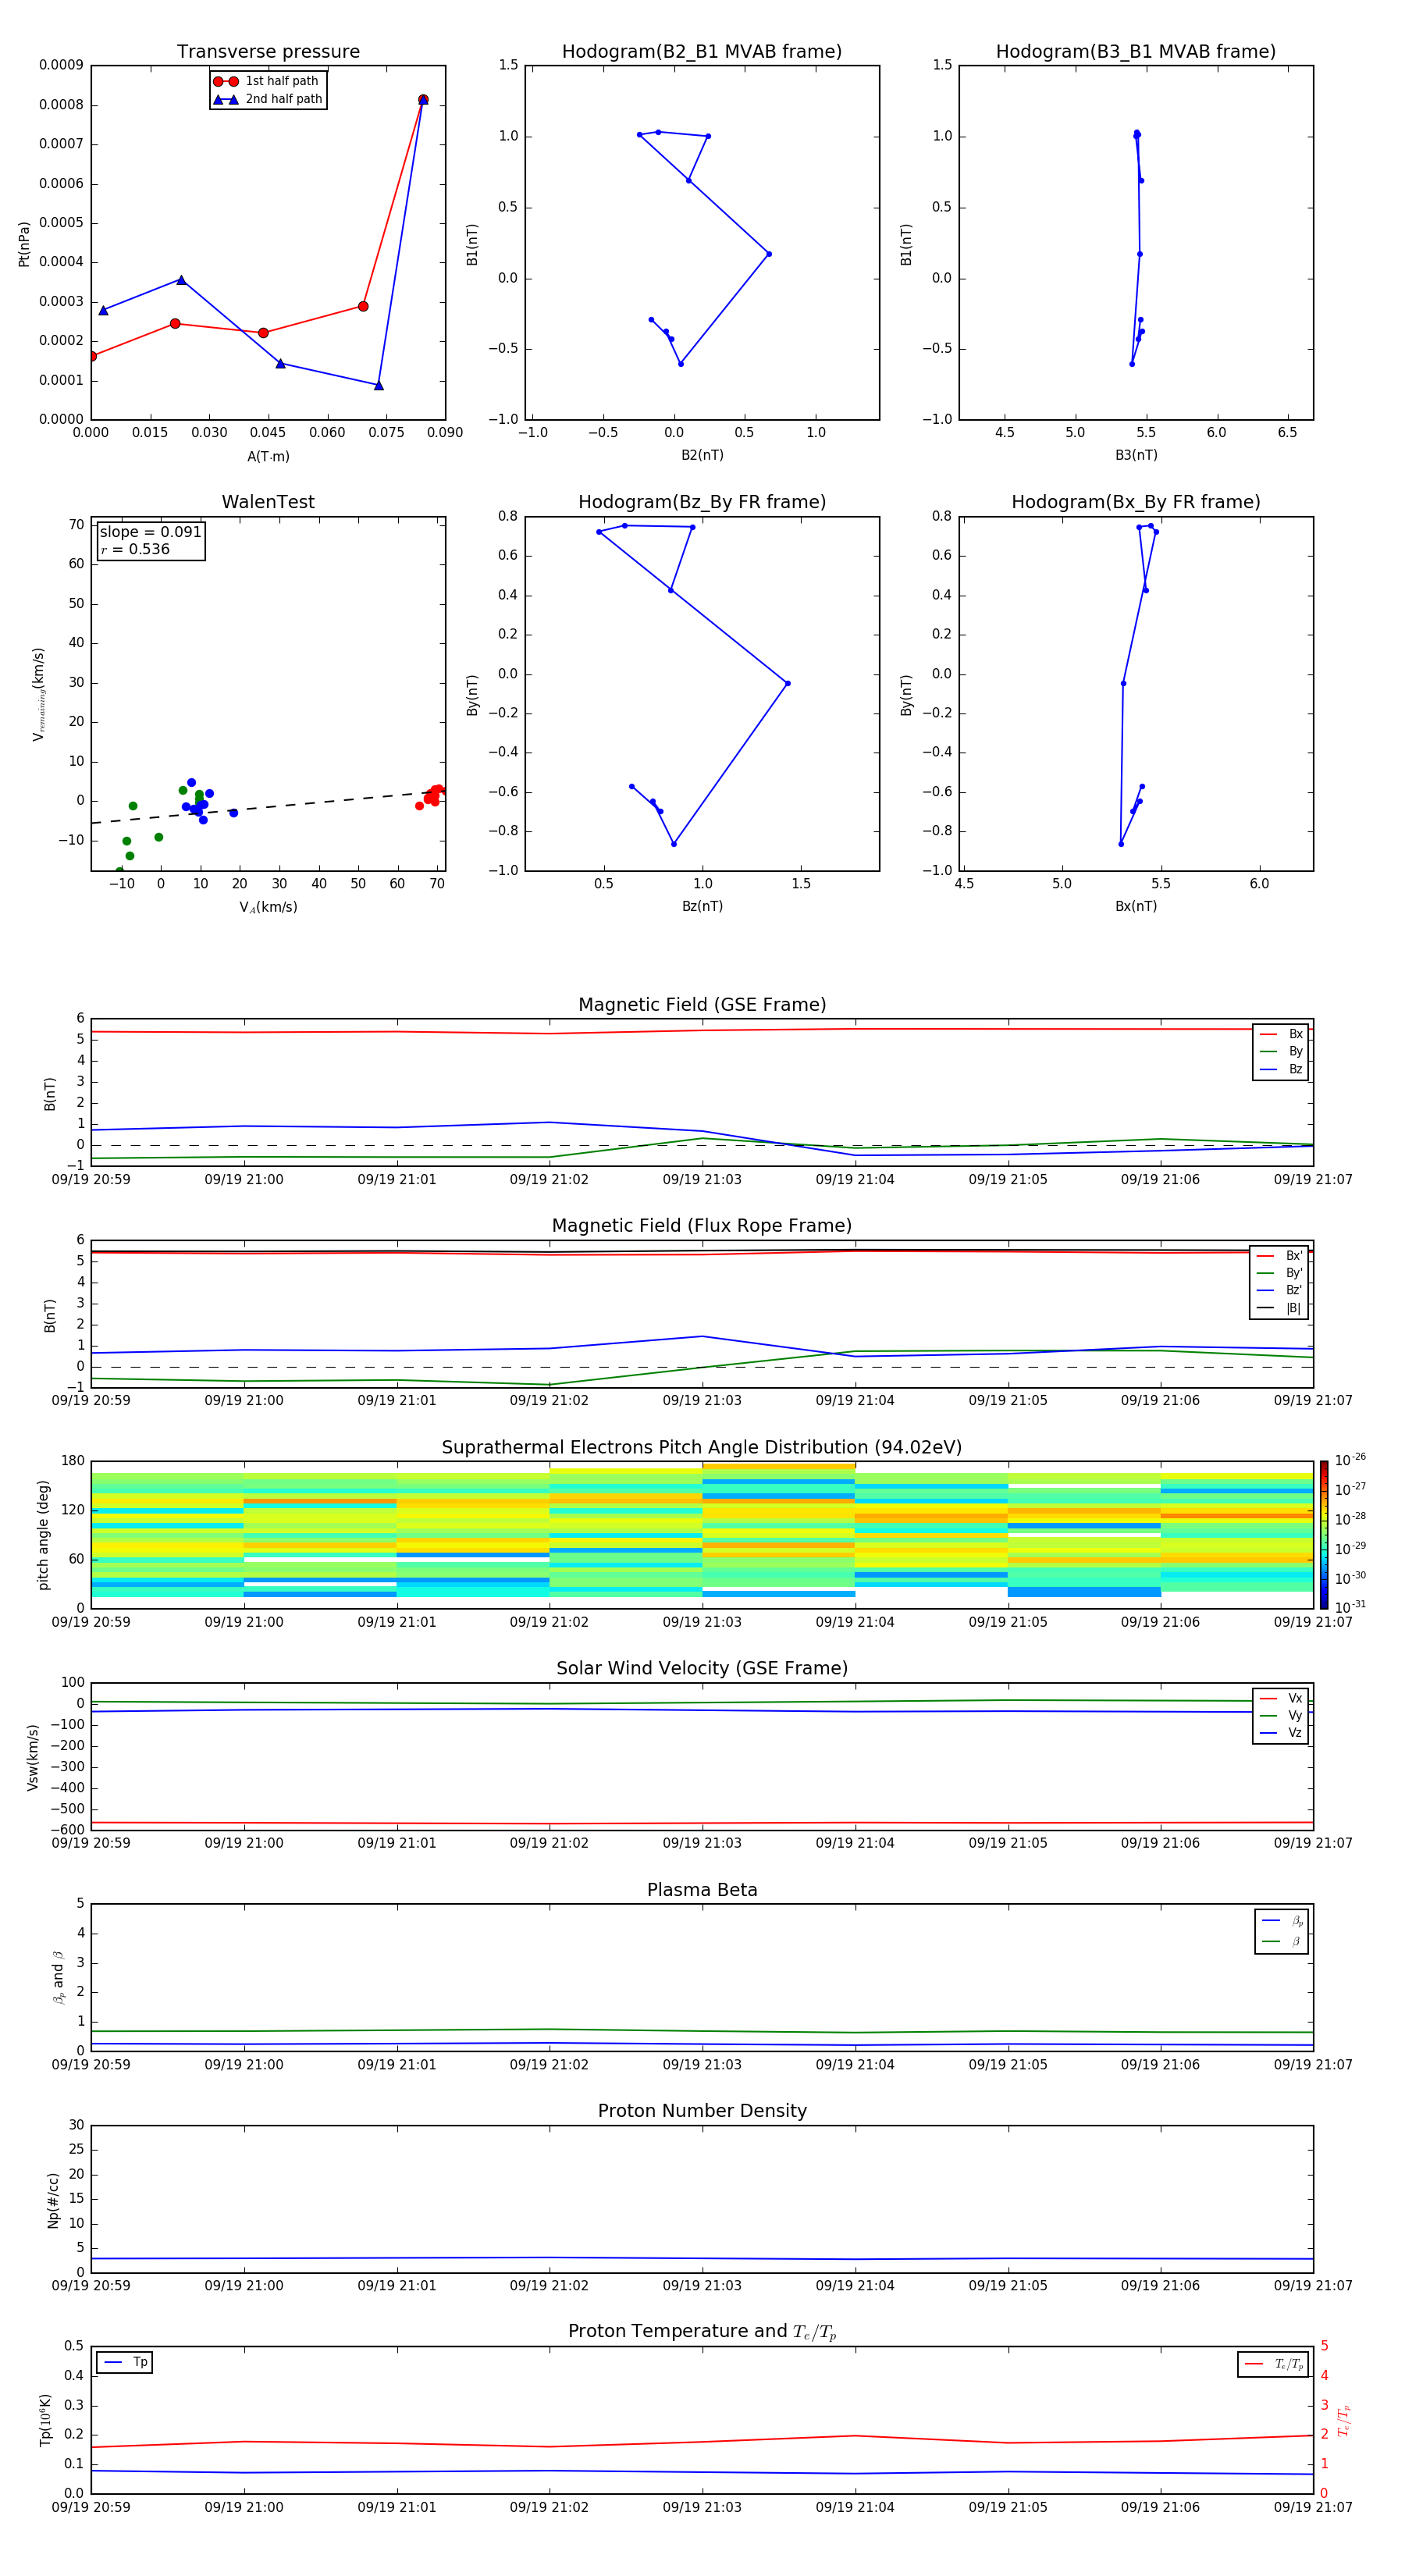Click the 'Magnetic Field (GSE Frame)' title
The height and width of the screenshot is (2576, 1405).
[x=702, y=1005]
